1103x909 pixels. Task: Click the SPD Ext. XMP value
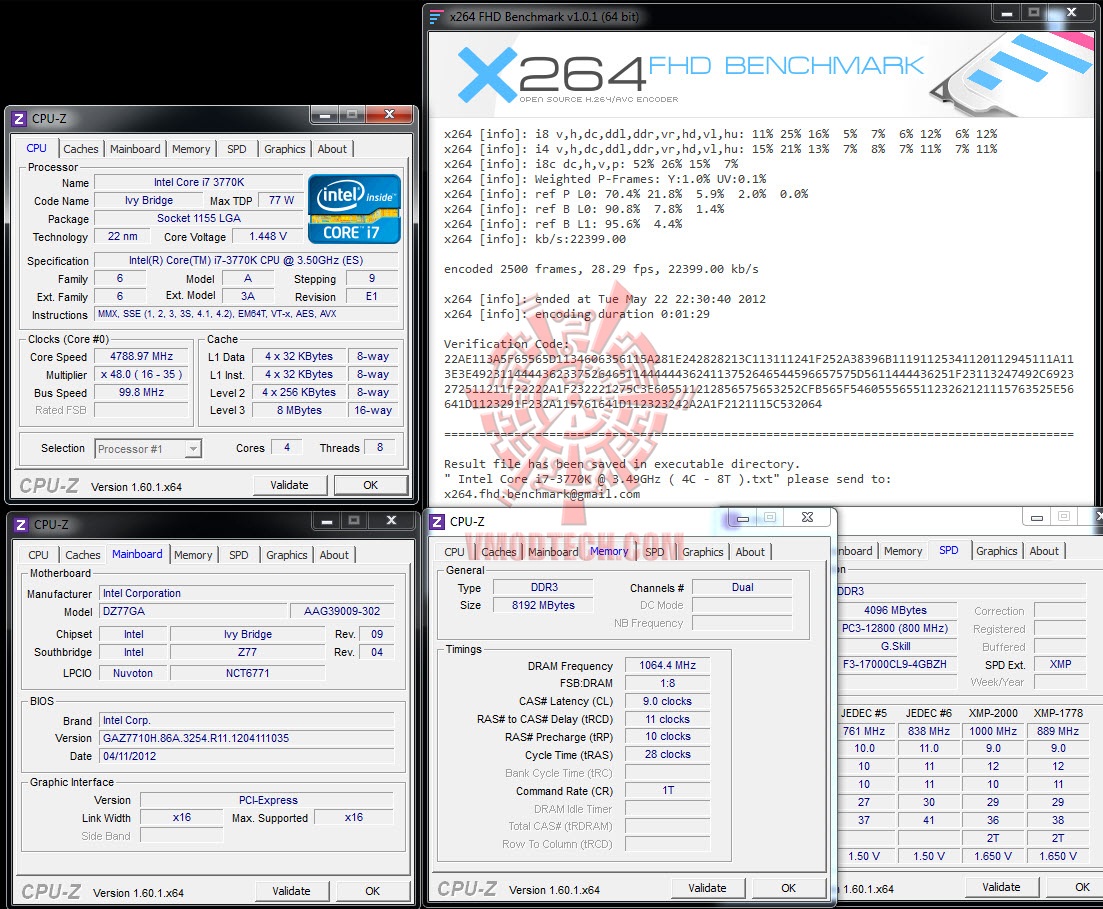pos(1060,664)
